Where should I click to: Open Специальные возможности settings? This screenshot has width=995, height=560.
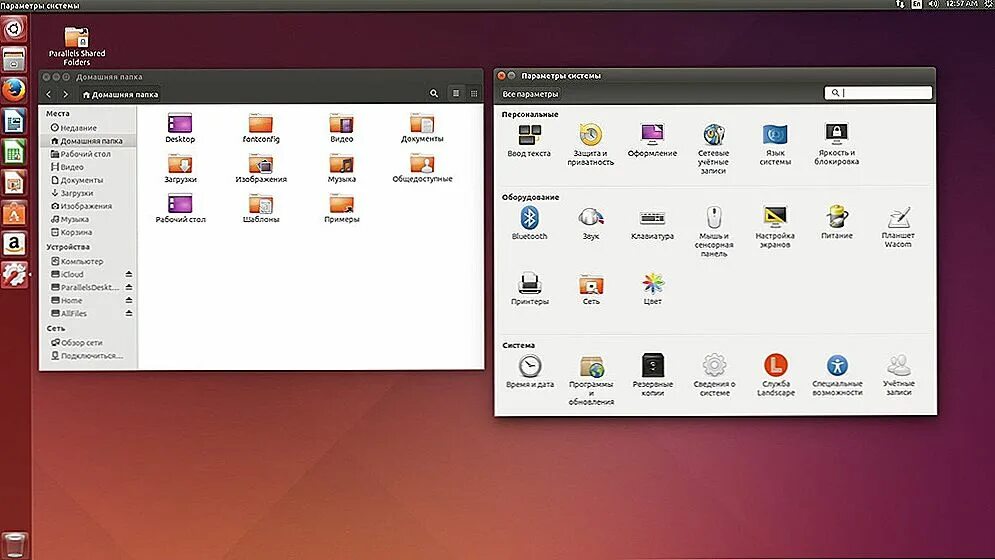(837, 375)
